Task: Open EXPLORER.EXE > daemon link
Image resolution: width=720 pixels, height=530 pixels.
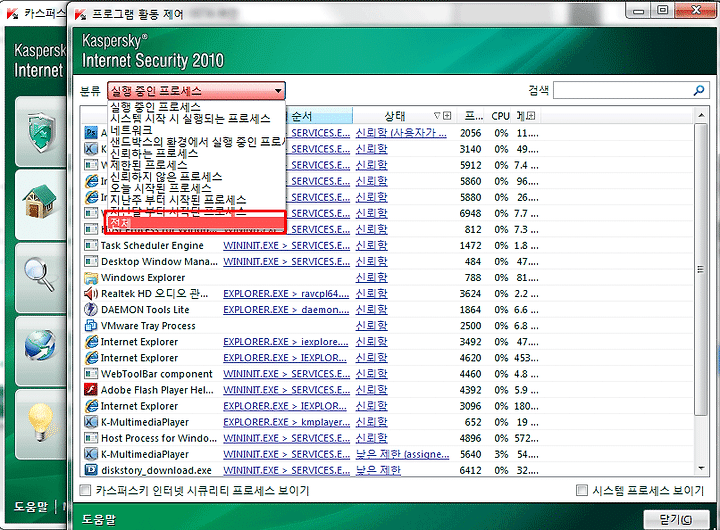Action: pyautogui.click(x=286, y=310)
